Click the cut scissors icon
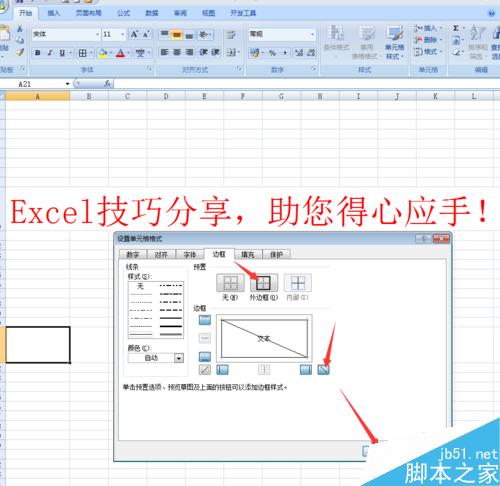 (x=20, y=29)
